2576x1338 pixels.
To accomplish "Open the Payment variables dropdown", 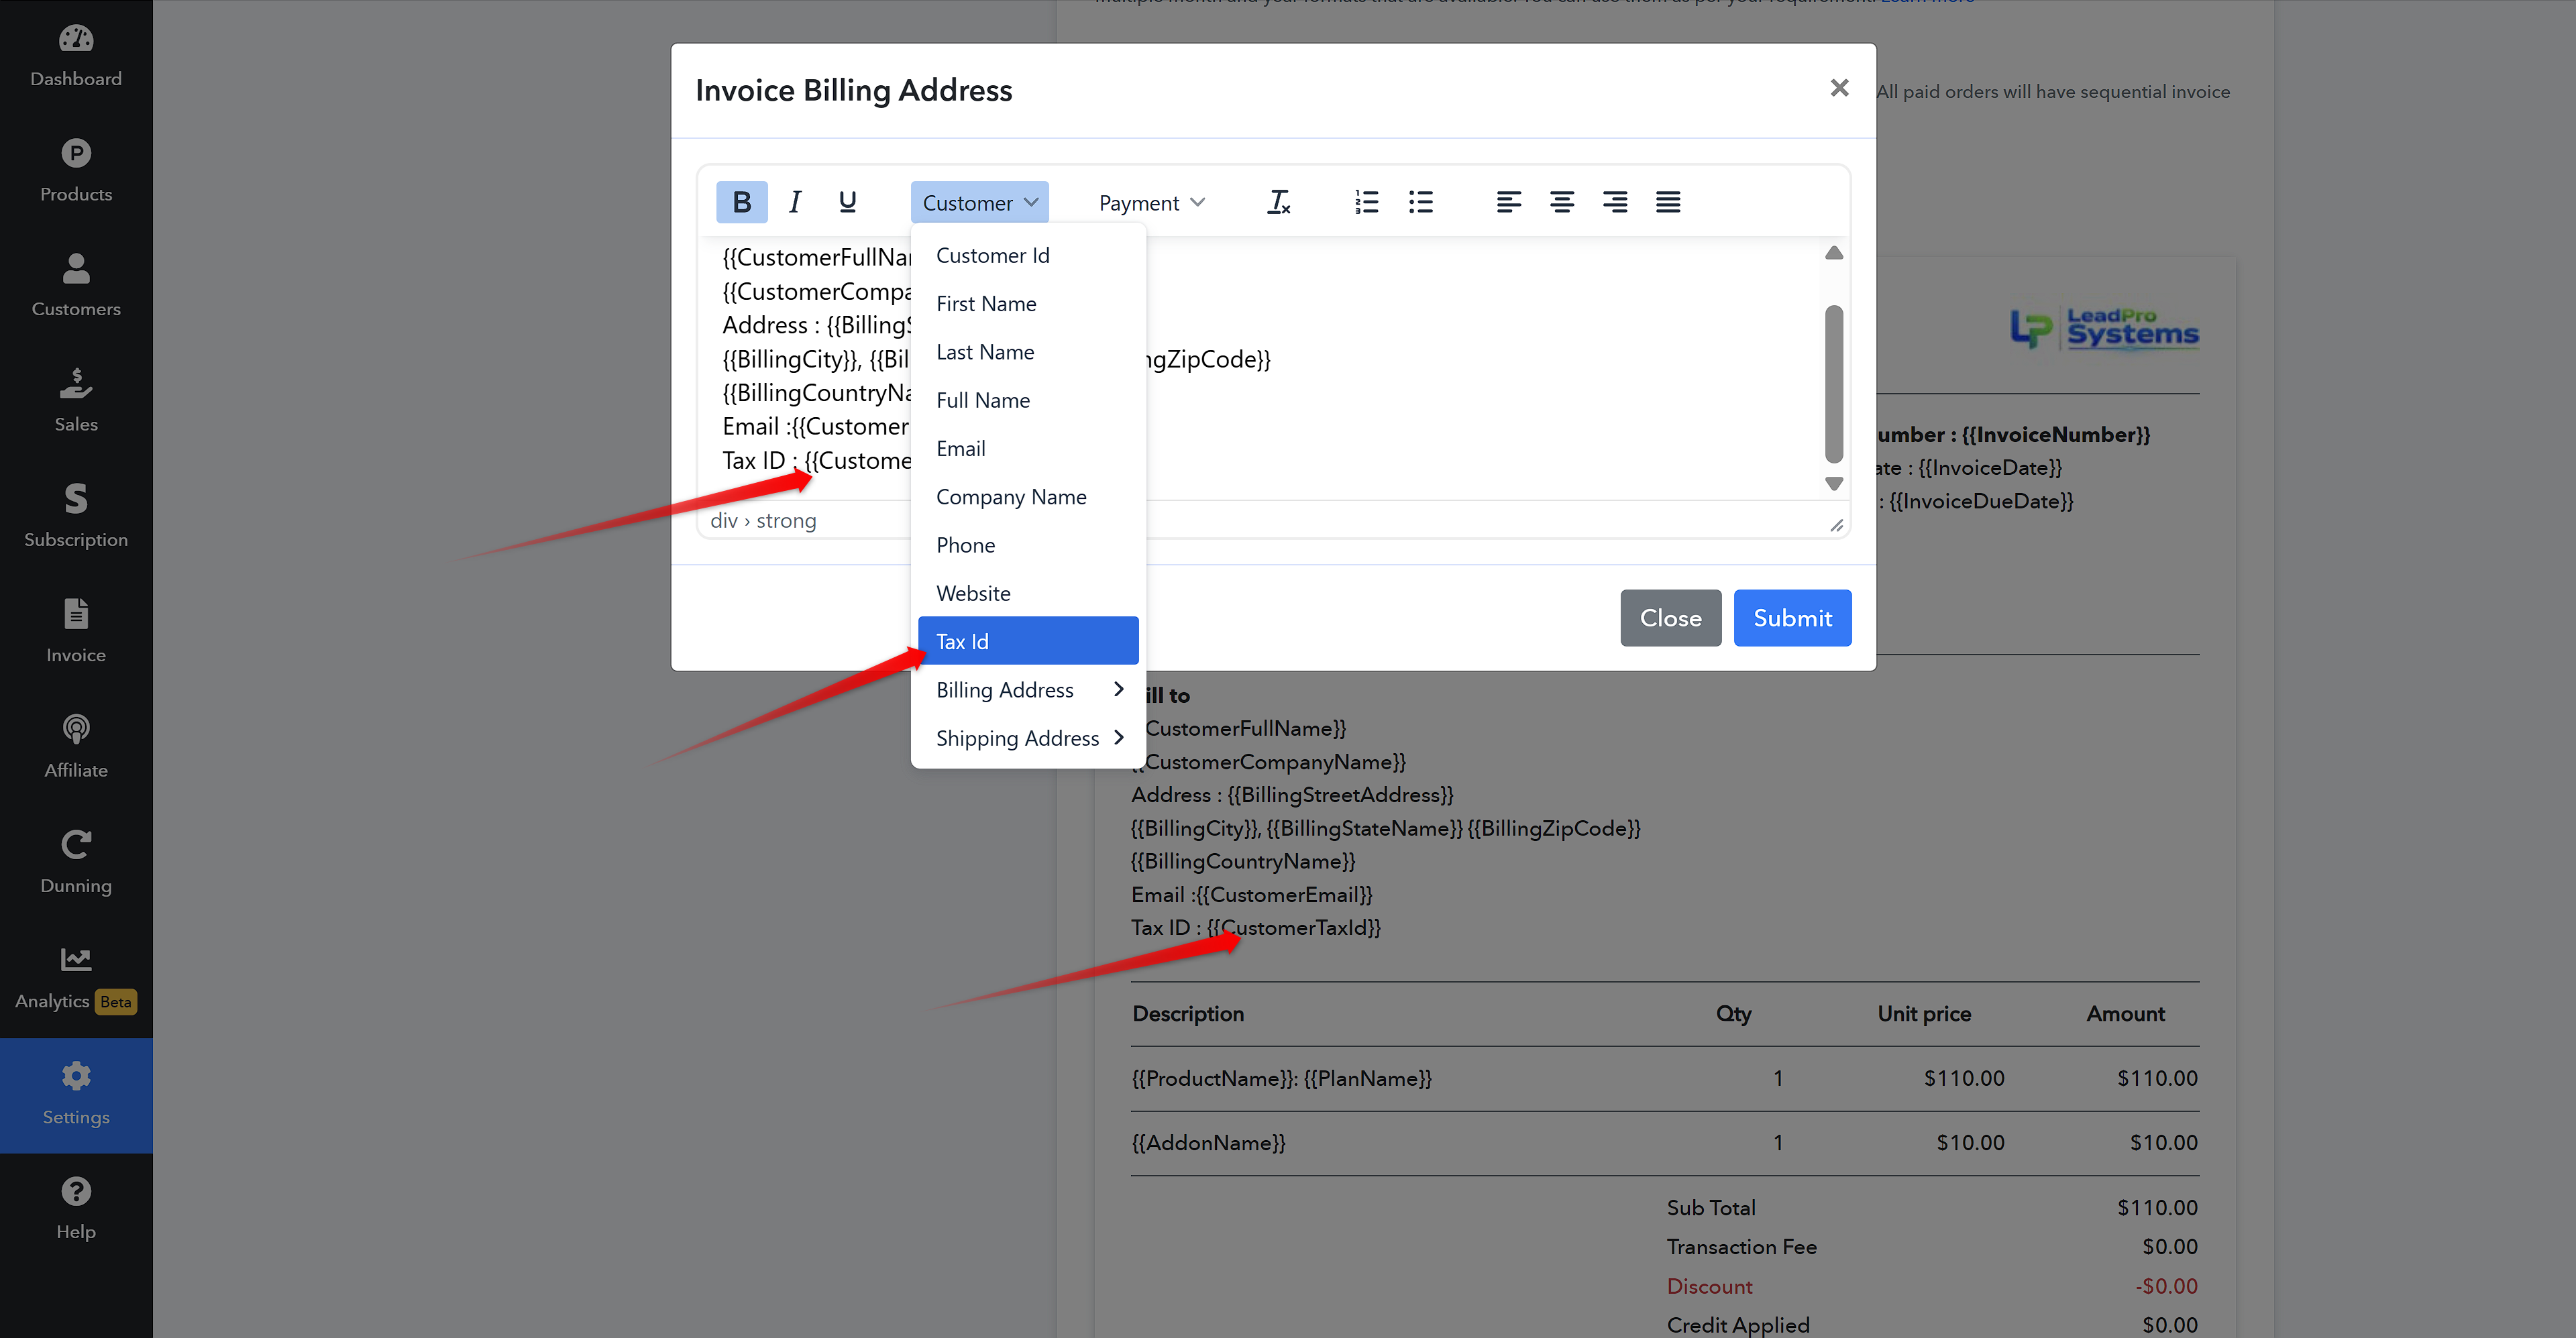I will [1151, 203].
